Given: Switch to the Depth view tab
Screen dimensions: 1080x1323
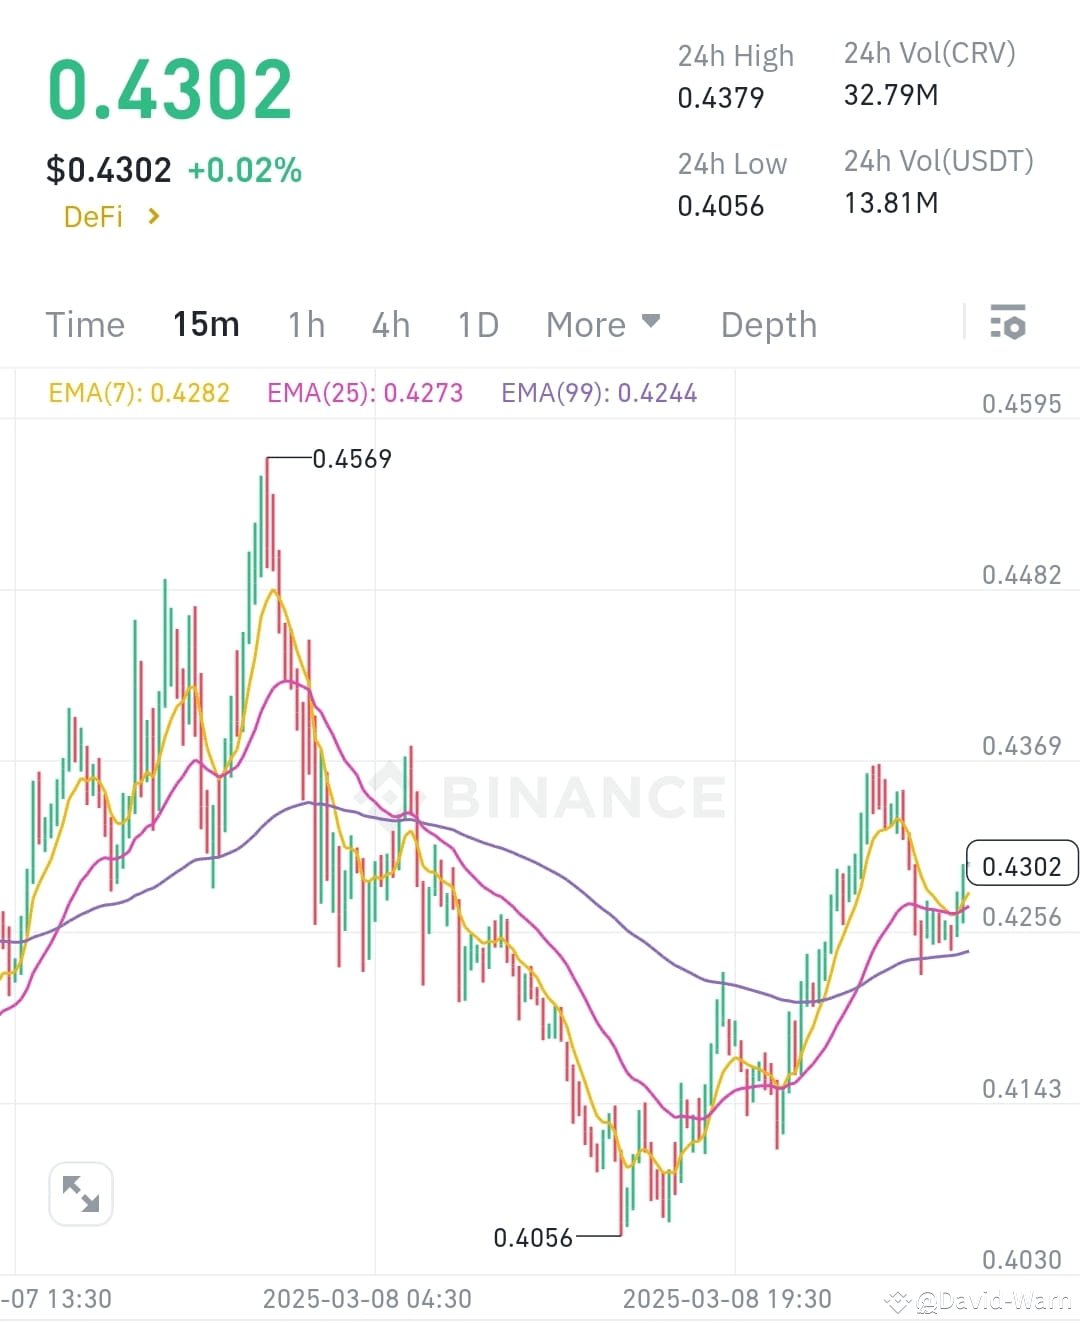Looking at the screenshot, I should (768, 324).
